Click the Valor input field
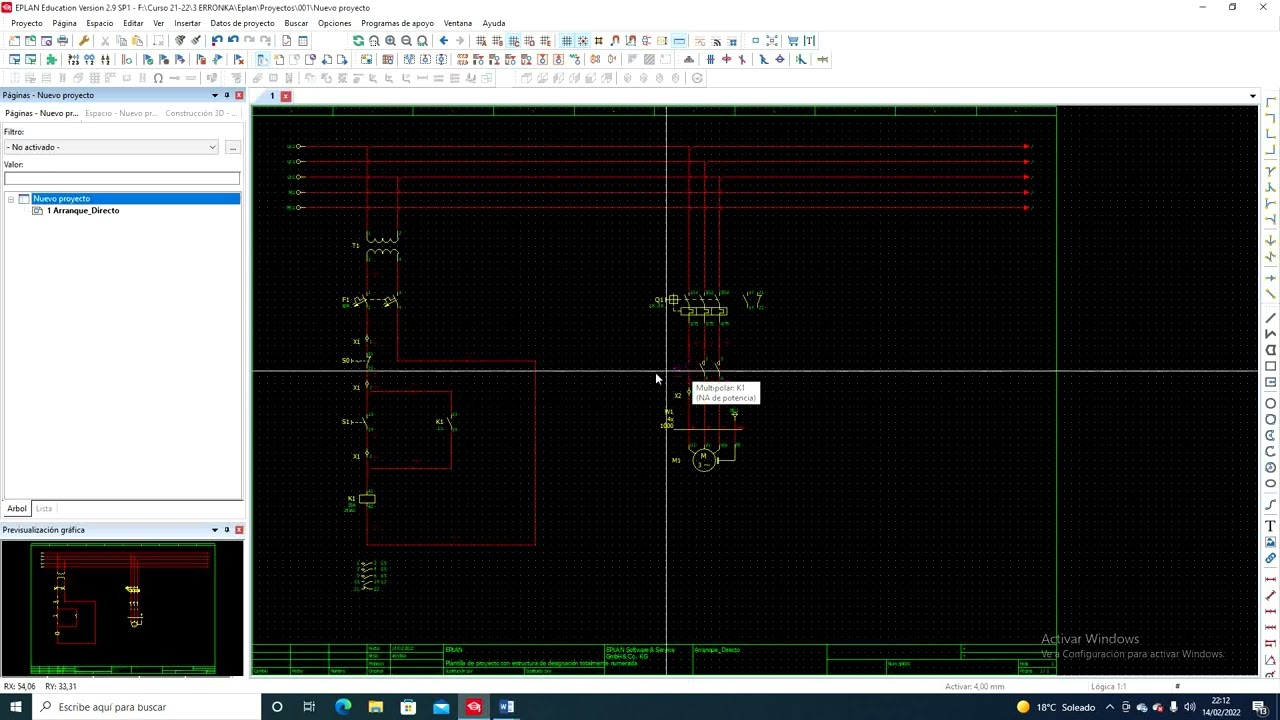Screen dimensions: 1280x720 pyautogui.click(x=122, y=178)
